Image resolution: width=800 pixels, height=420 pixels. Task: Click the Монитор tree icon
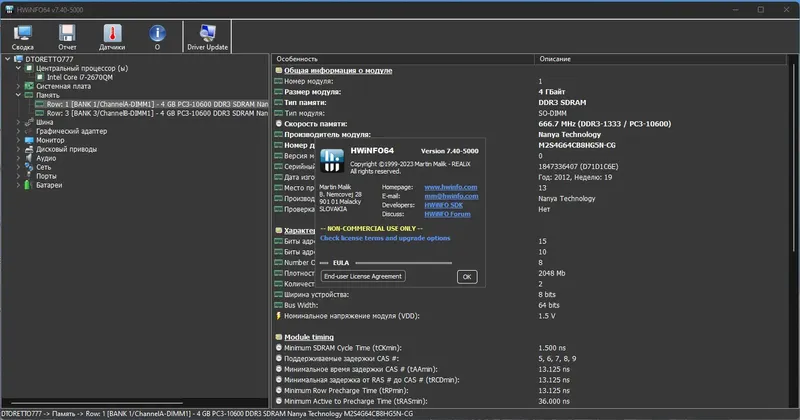pyautogui.click(x=29, y=140)
